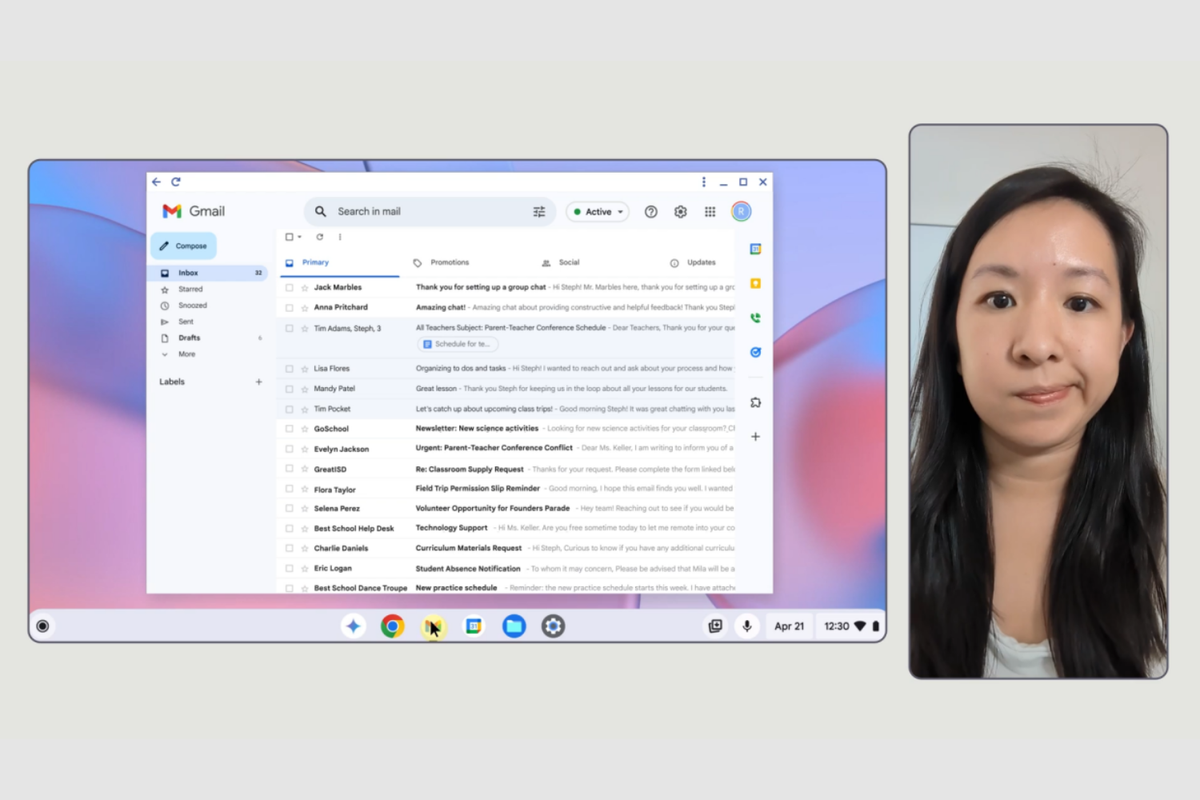Viewport: 1200px width, 800px height.
Task: Tick checkbox for Anna Pritchard email
Action: coord(289,307)
